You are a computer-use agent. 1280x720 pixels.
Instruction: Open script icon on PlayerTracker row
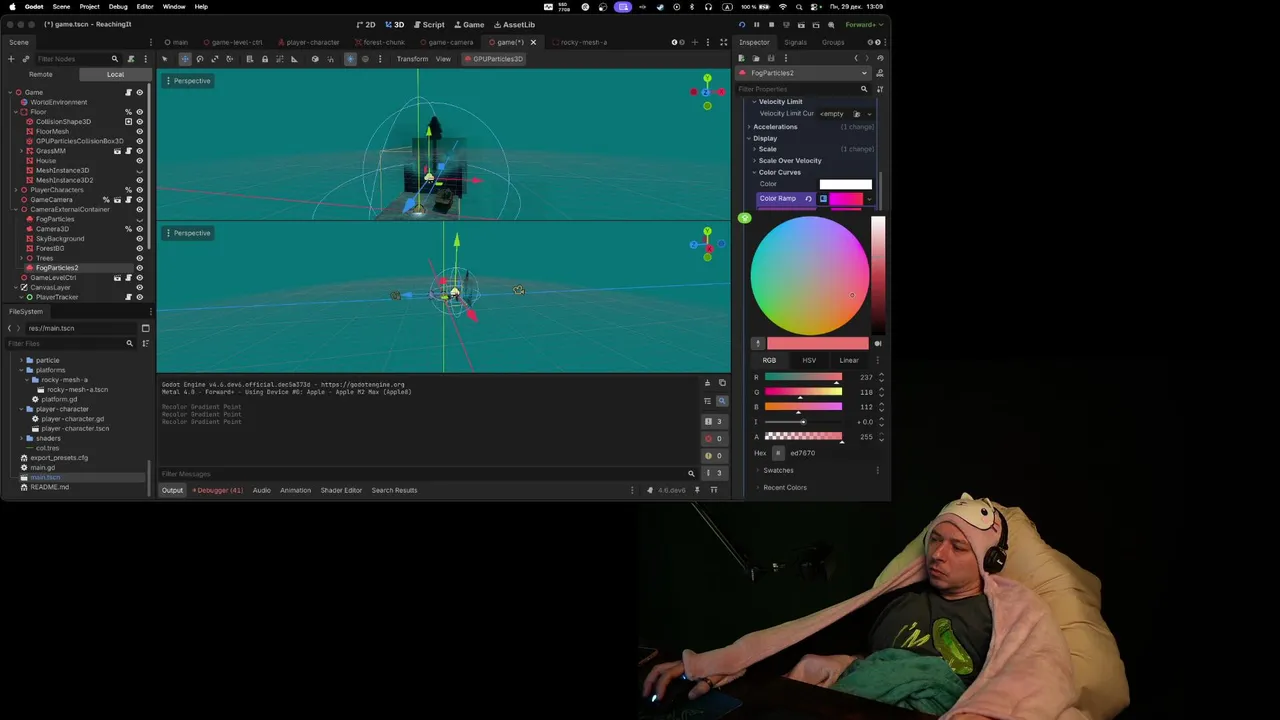(x=128, y=297)
